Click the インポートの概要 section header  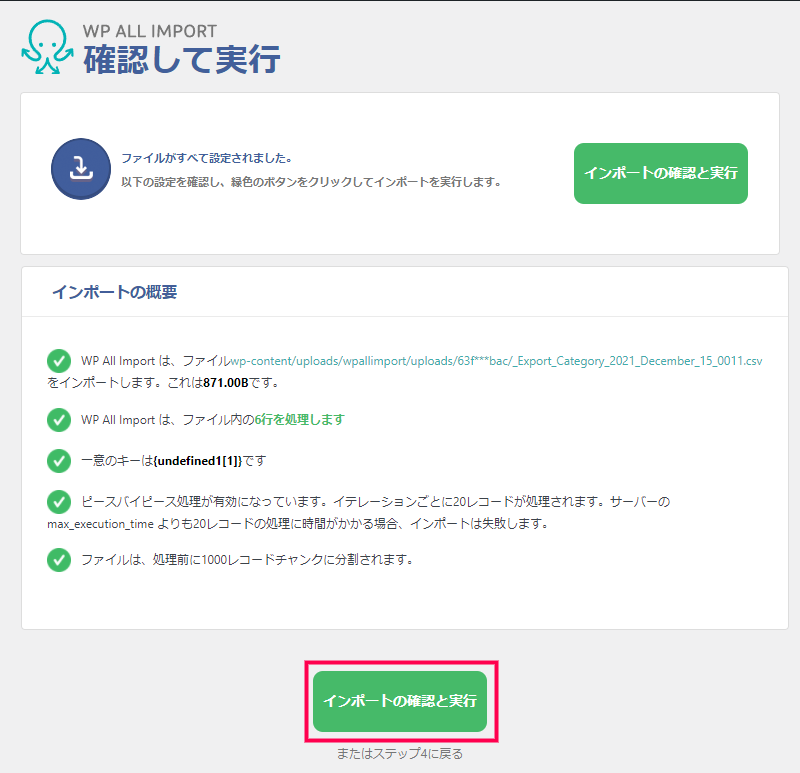115,292
